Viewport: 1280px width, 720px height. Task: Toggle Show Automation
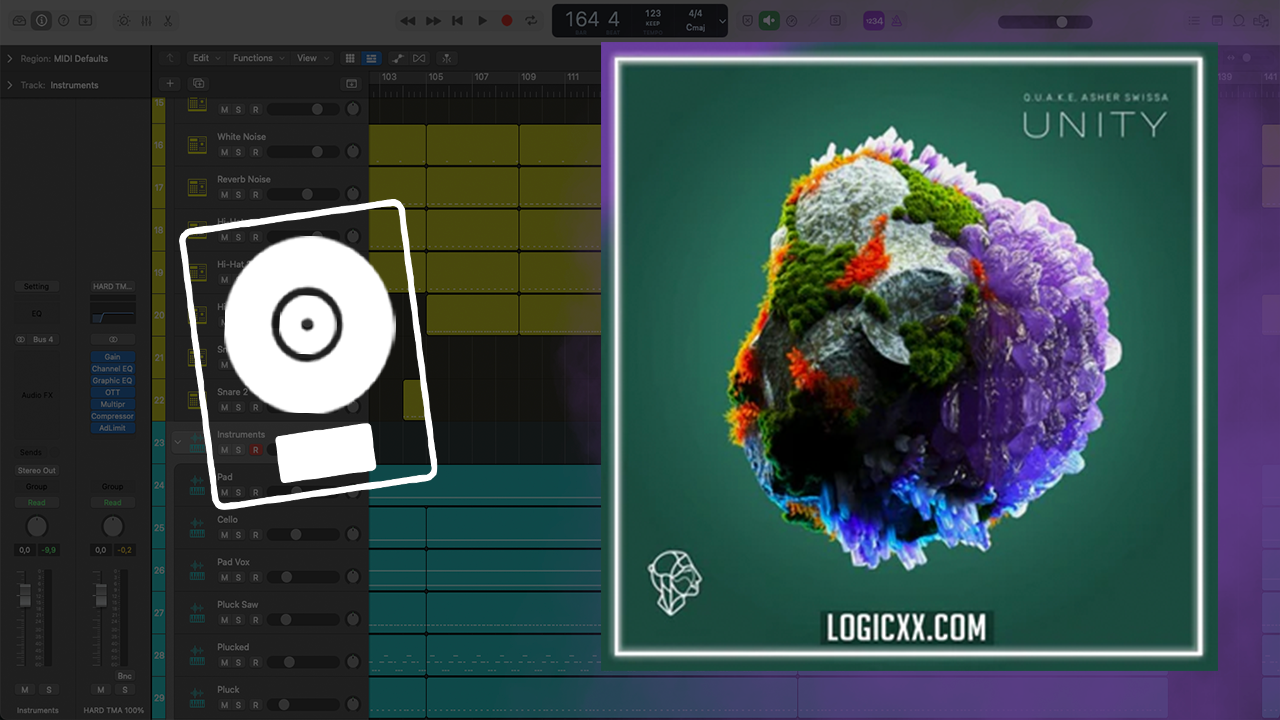pos(397,58)
